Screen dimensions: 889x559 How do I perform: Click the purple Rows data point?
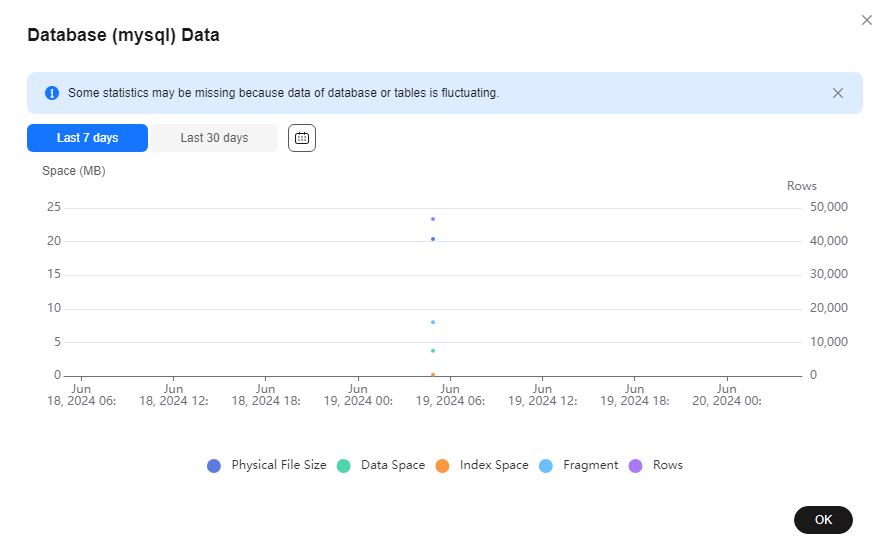(433, 219)
